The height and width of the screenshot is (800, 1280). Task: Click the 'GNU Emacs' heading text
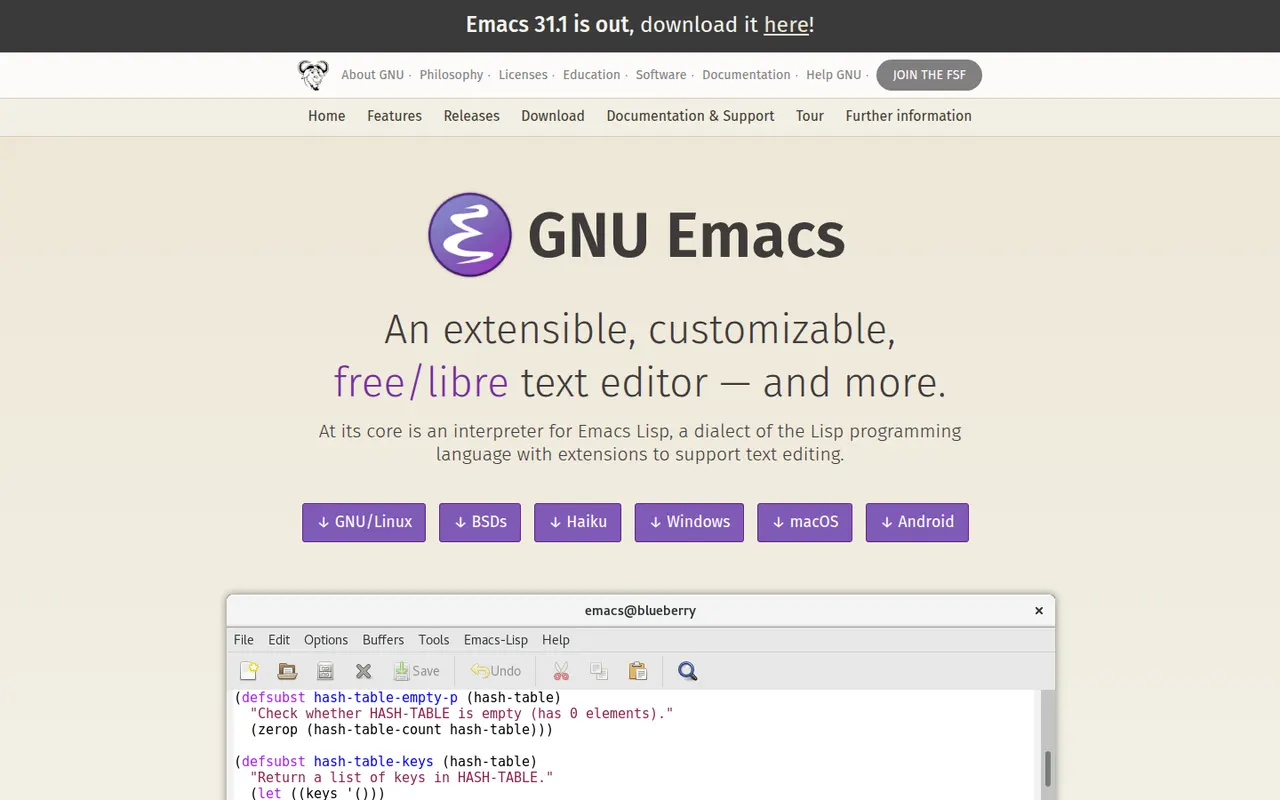tap(686, 236)
